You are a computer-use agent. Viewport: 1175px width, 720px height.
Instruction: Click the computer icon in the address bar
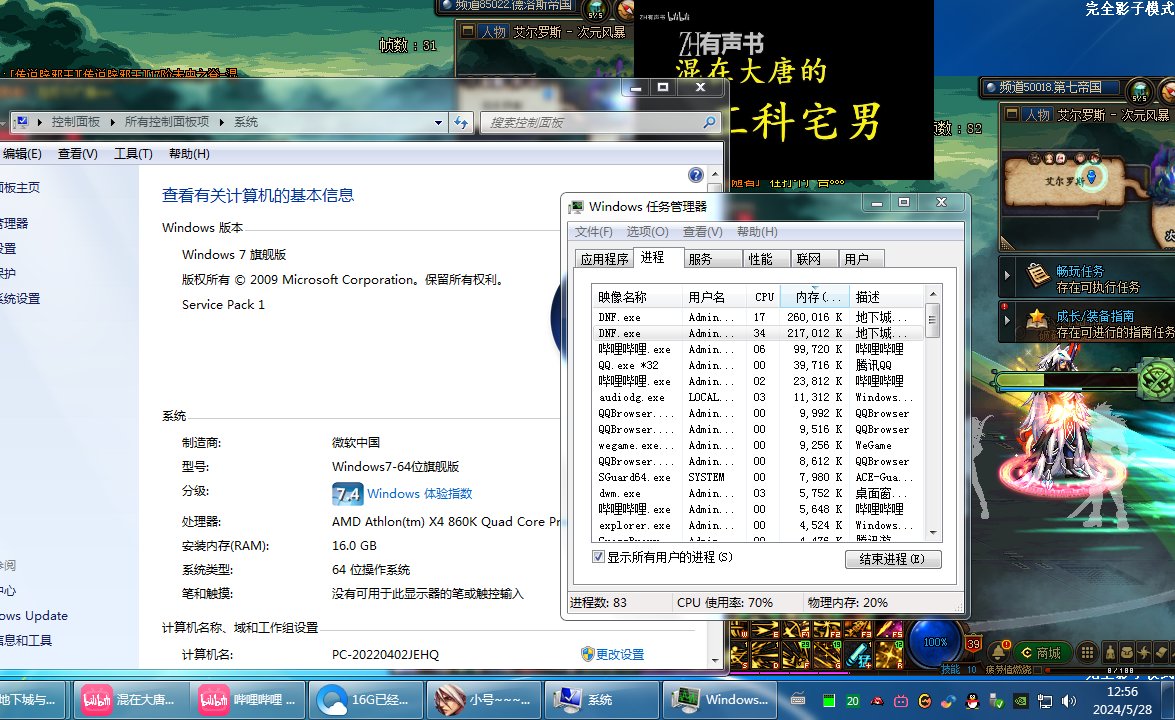[x=22, y=121]
